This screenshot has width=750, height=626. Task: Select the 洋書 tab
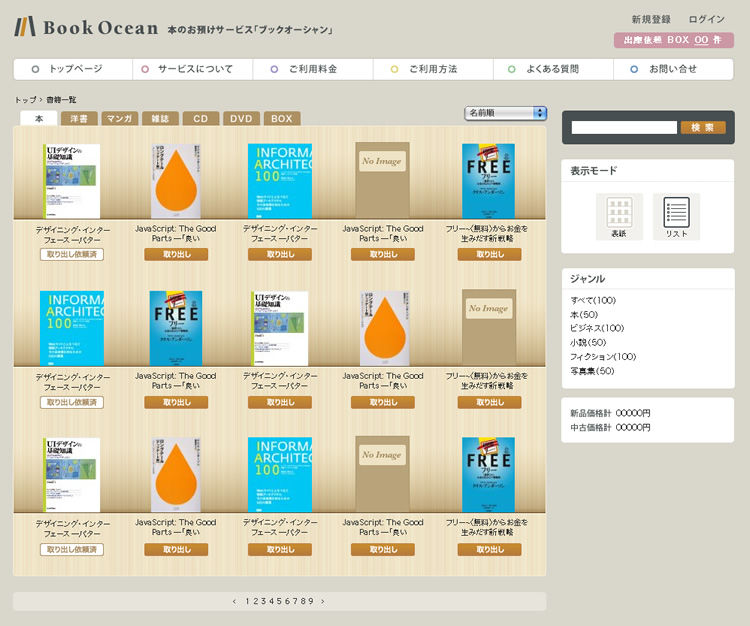point(79,118)
